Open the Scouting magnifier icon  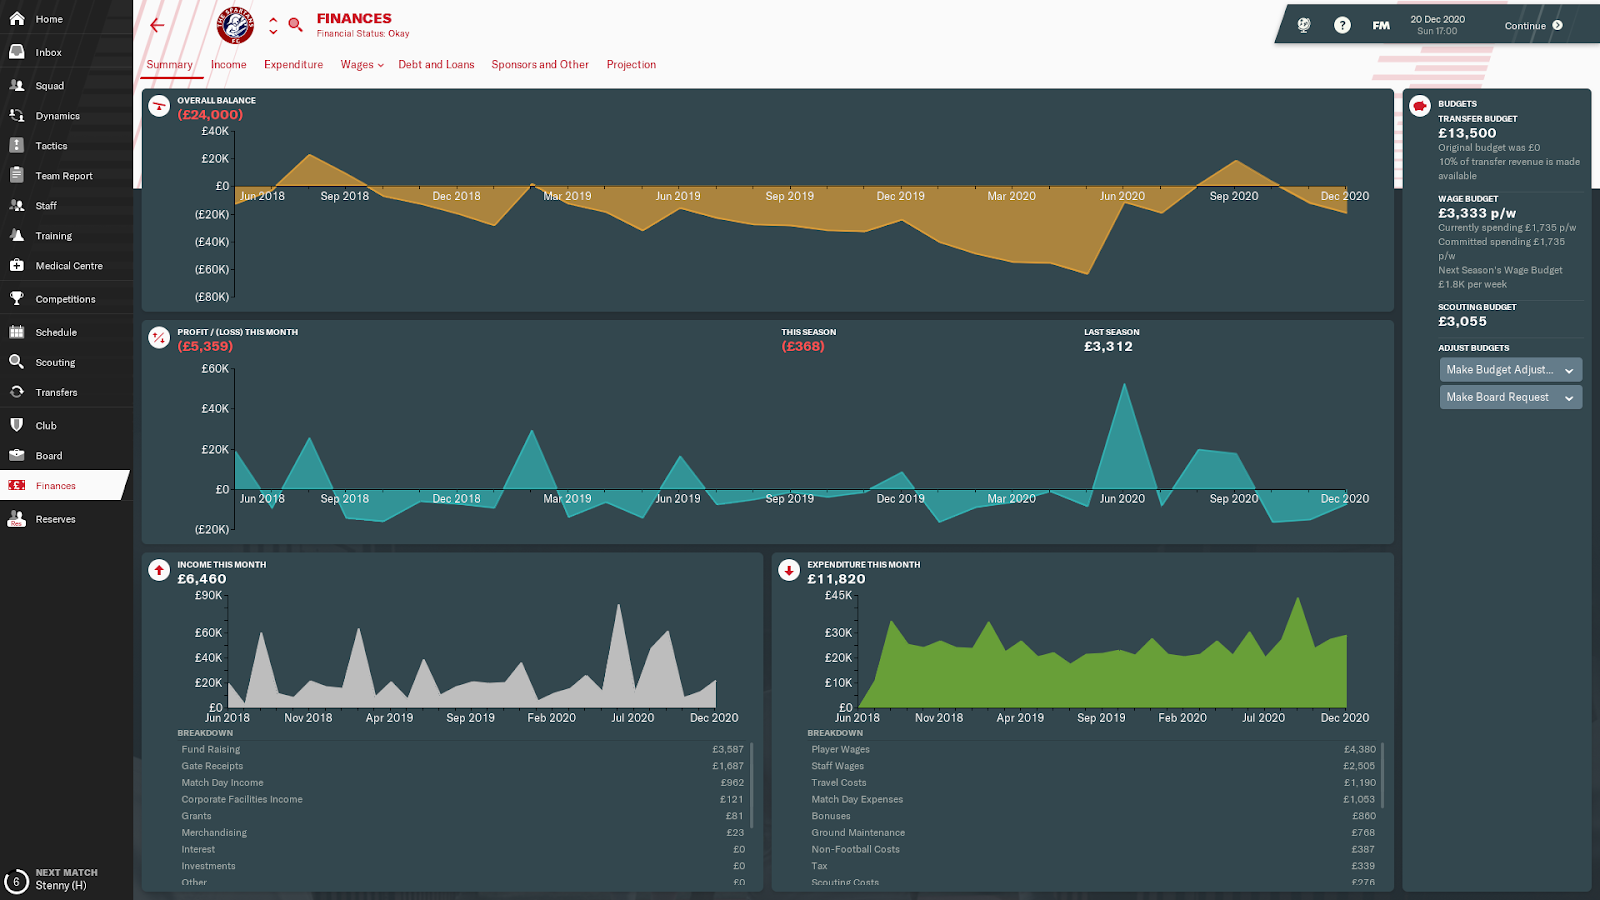(17, 362)
